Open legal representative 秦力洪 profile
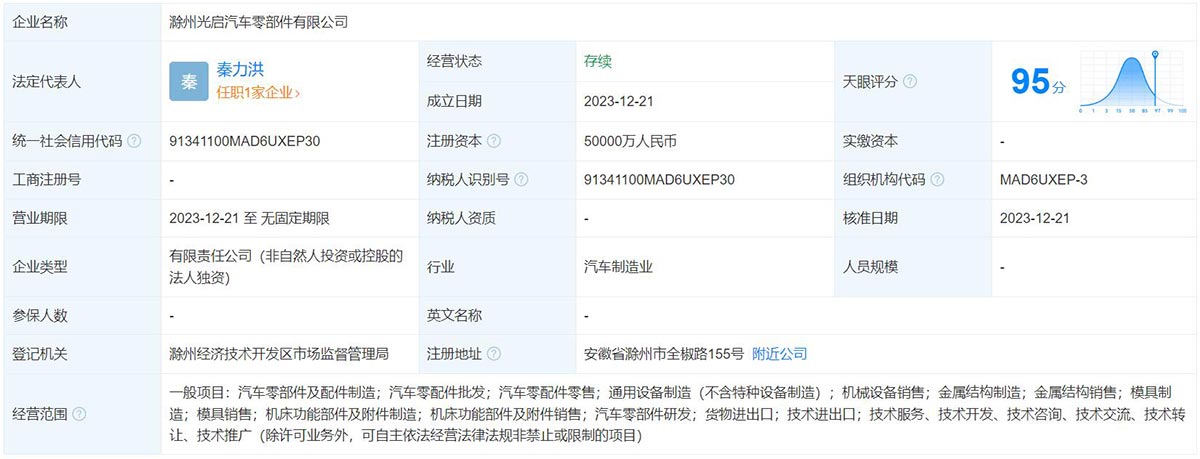The image size is (1200, 459). 240,70
